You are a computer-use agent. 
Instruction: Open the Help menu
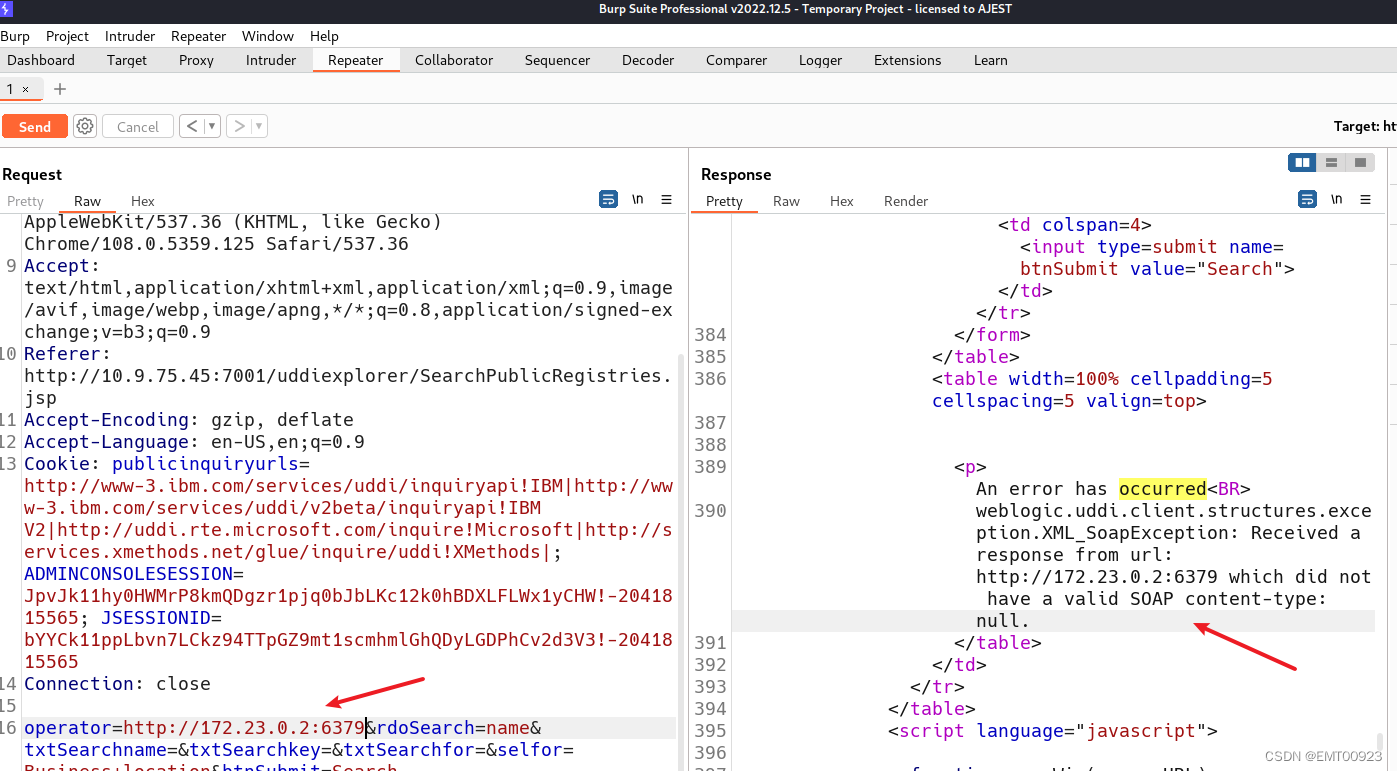click(x=324, y=36)
